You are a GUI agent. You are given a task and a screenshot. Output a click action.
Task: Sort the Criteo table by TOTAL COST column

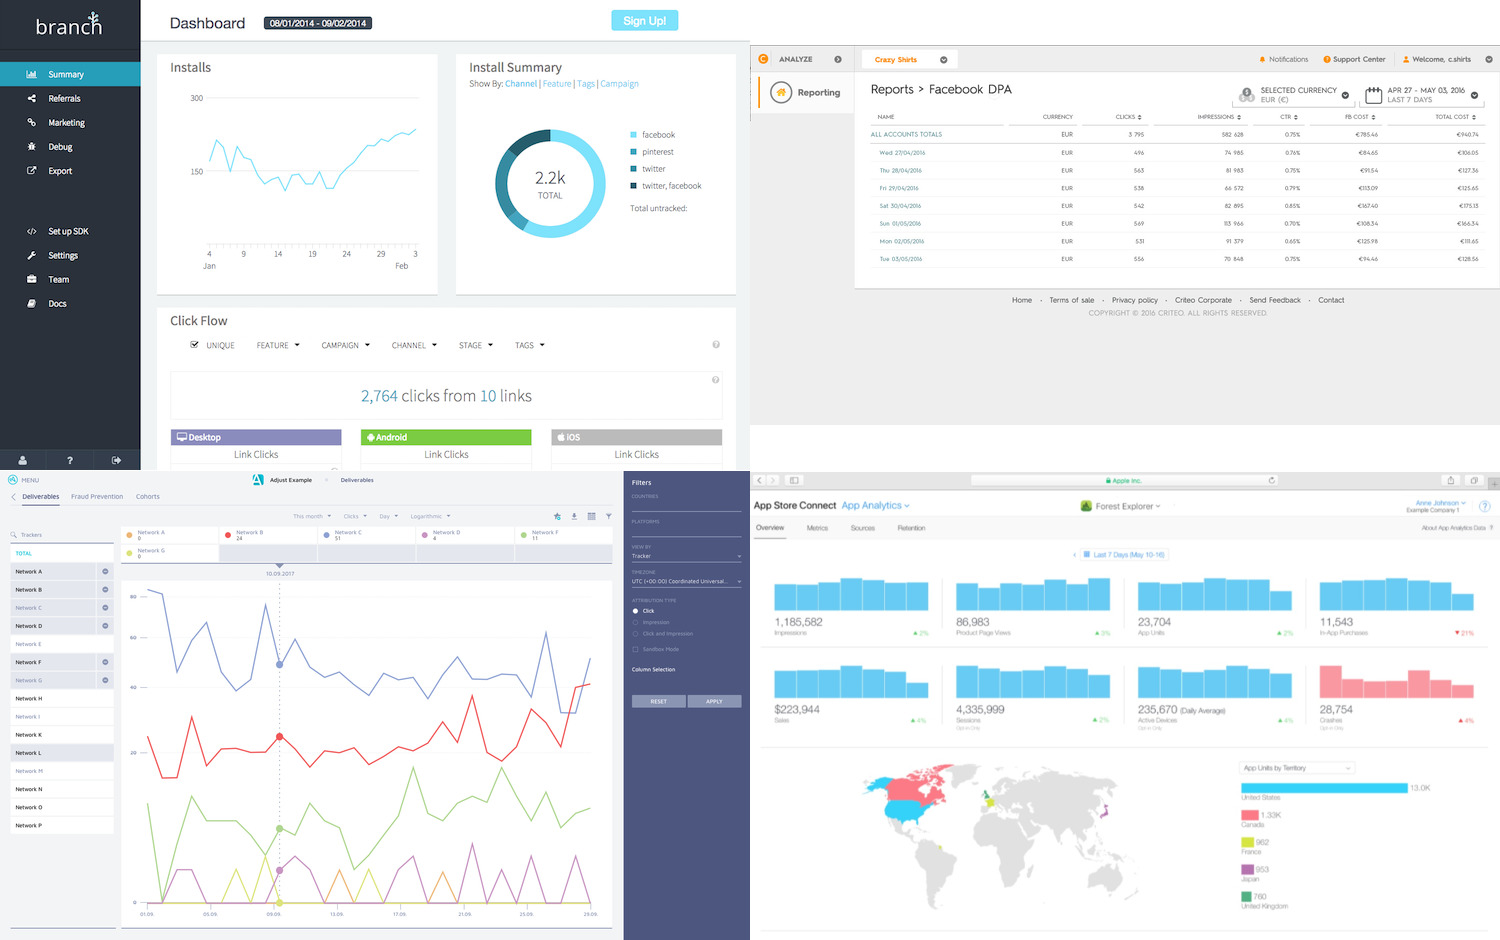[1455, 117]
